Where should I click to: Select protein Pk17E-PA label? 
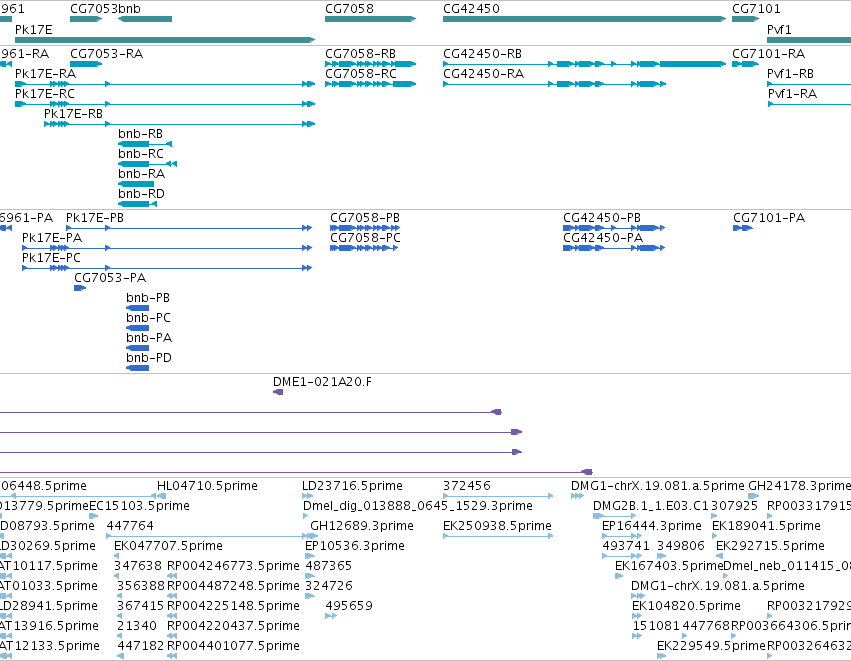52,238
